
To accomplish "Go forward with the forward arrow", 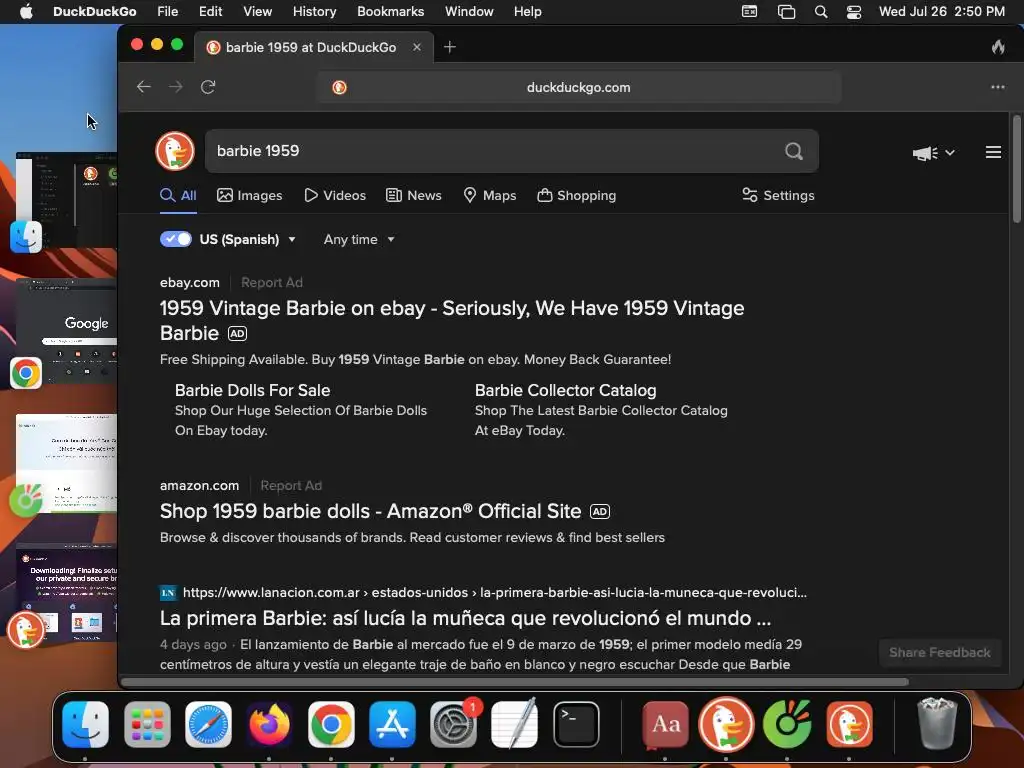I will tap(176, 87).
